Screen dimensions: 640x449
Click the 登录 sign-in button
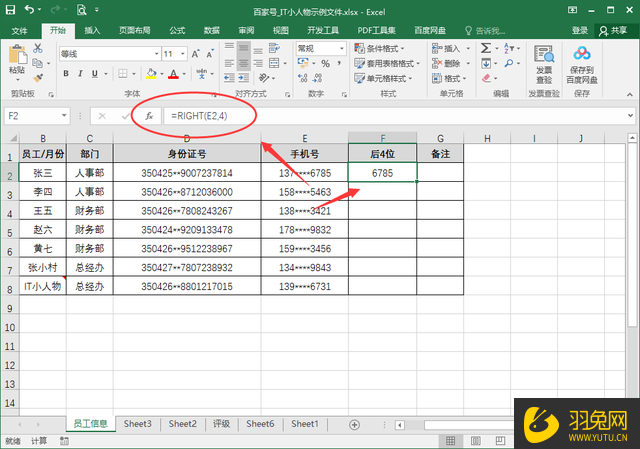pos(580,31)
